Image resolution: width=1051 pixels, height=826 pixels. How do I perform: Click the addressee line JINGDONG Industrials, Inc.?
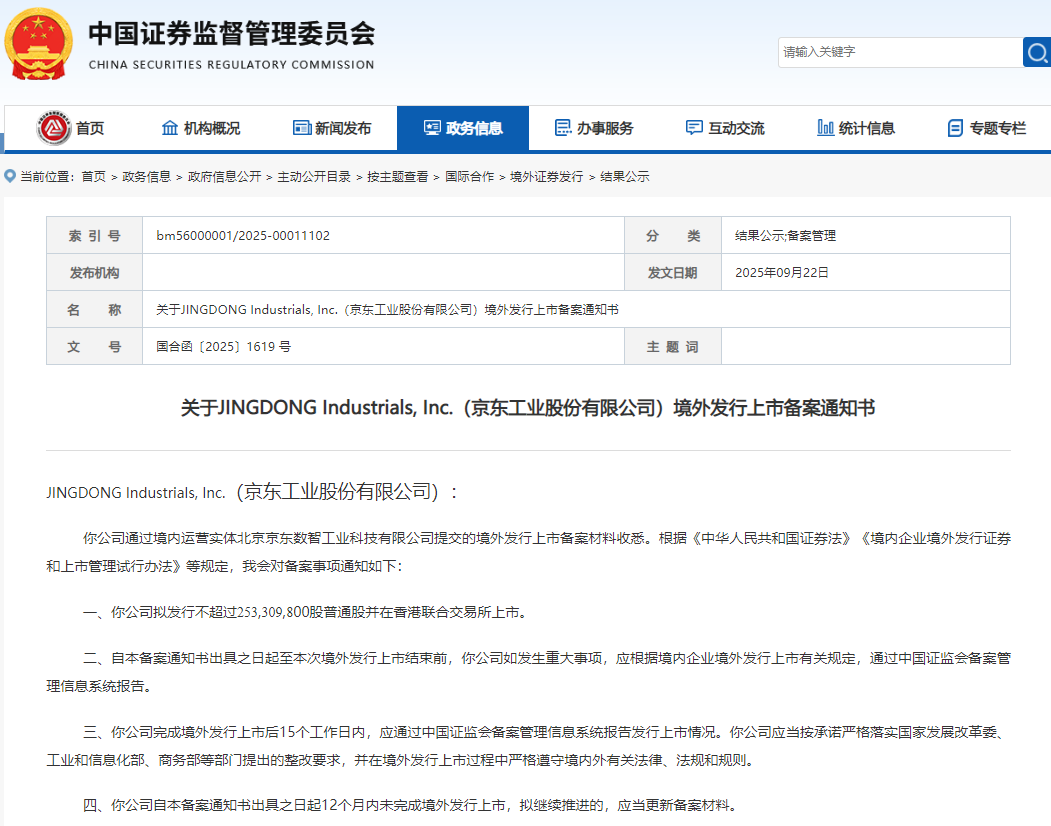coord(251,492)
